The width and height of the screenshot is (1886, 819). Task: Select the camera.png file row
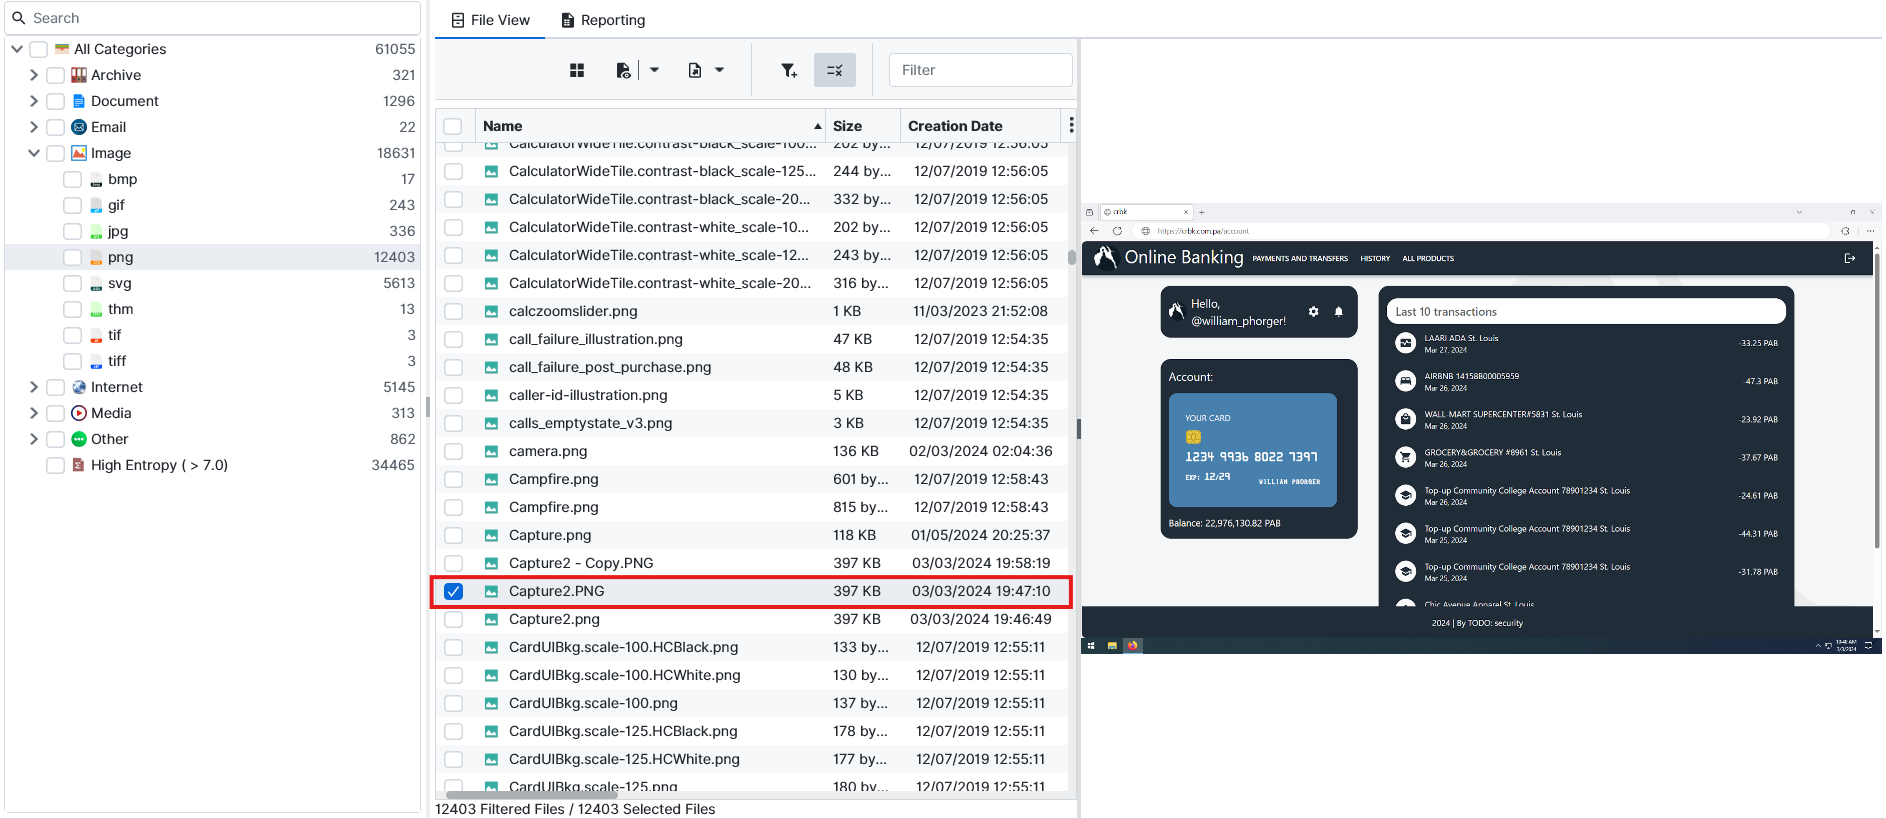548,451
